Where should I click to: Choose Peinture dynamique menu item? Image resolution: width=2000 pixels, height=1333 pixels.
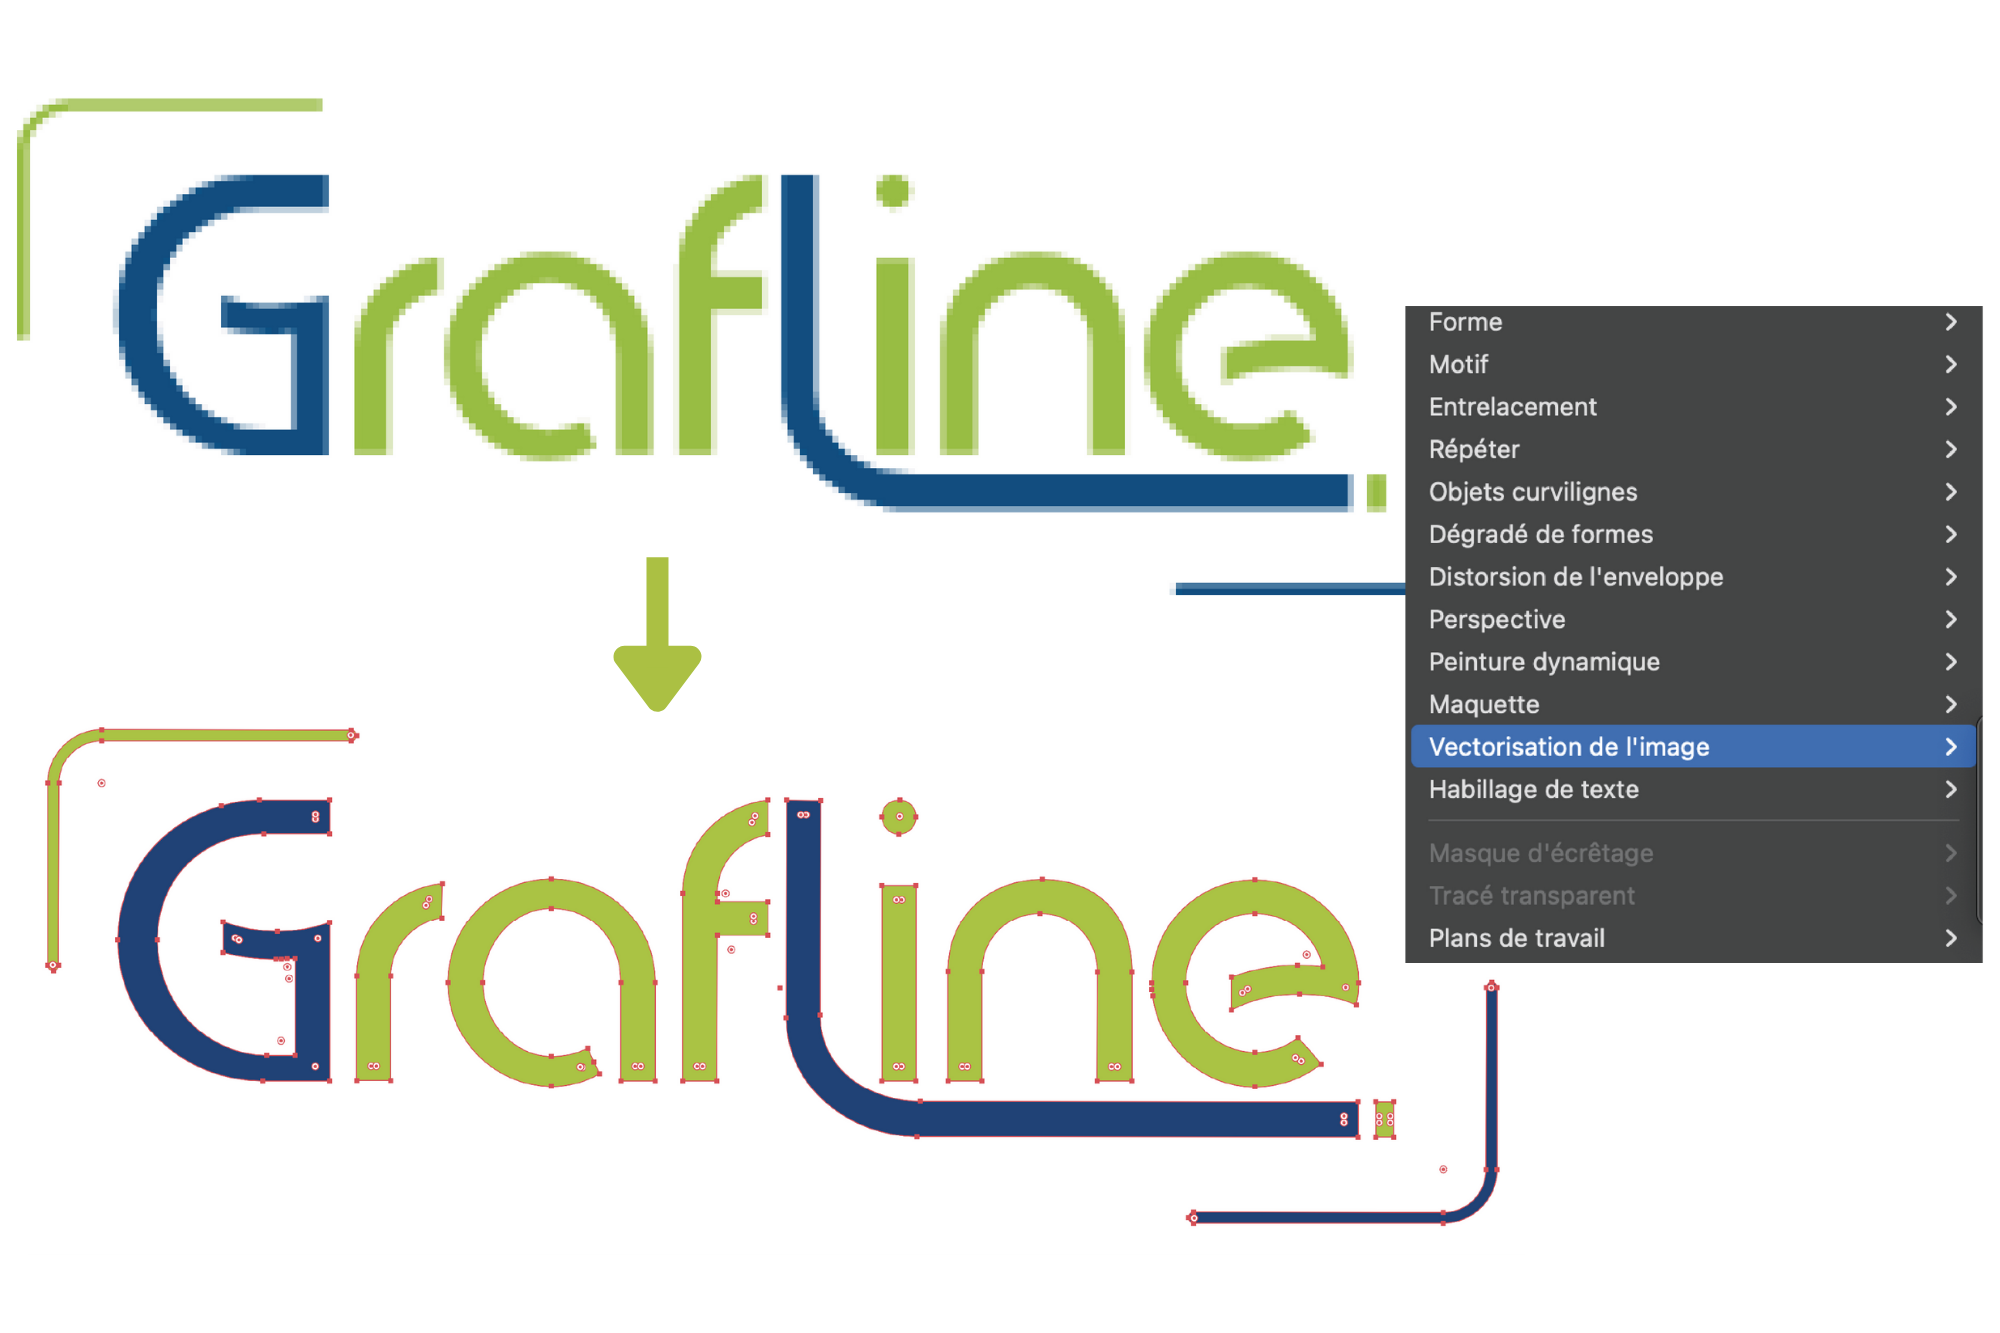click(1543, 662)
